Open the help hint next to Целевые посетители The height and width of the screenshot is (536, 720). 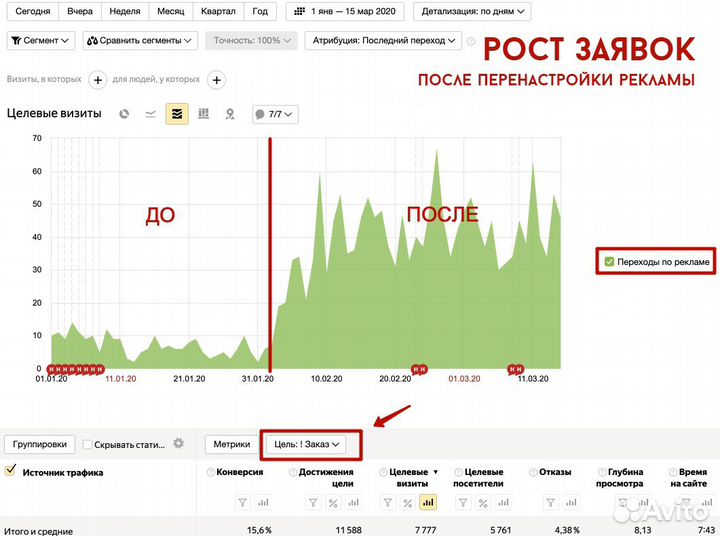coord(458,472)
